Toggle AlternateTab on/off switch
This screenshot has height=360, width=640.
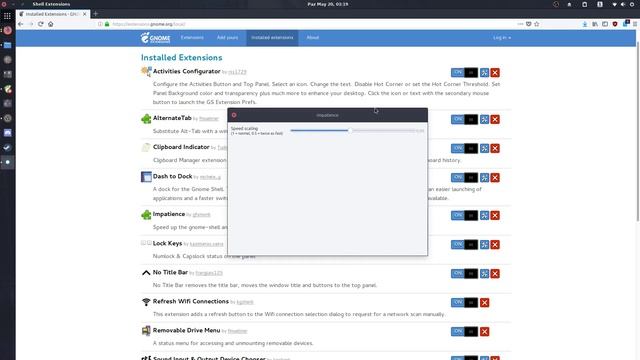pyautogui.click(x=464, y=119)
